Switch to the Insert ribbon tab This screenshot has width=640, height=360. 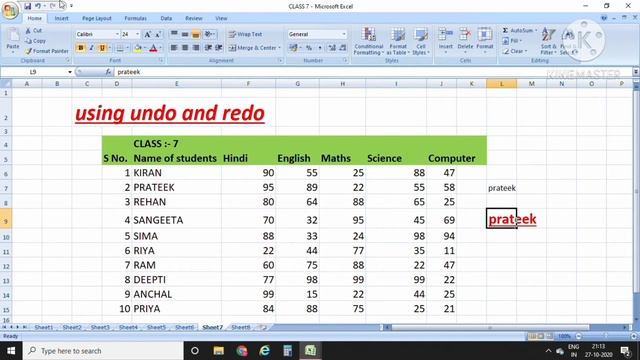(62, 18)
